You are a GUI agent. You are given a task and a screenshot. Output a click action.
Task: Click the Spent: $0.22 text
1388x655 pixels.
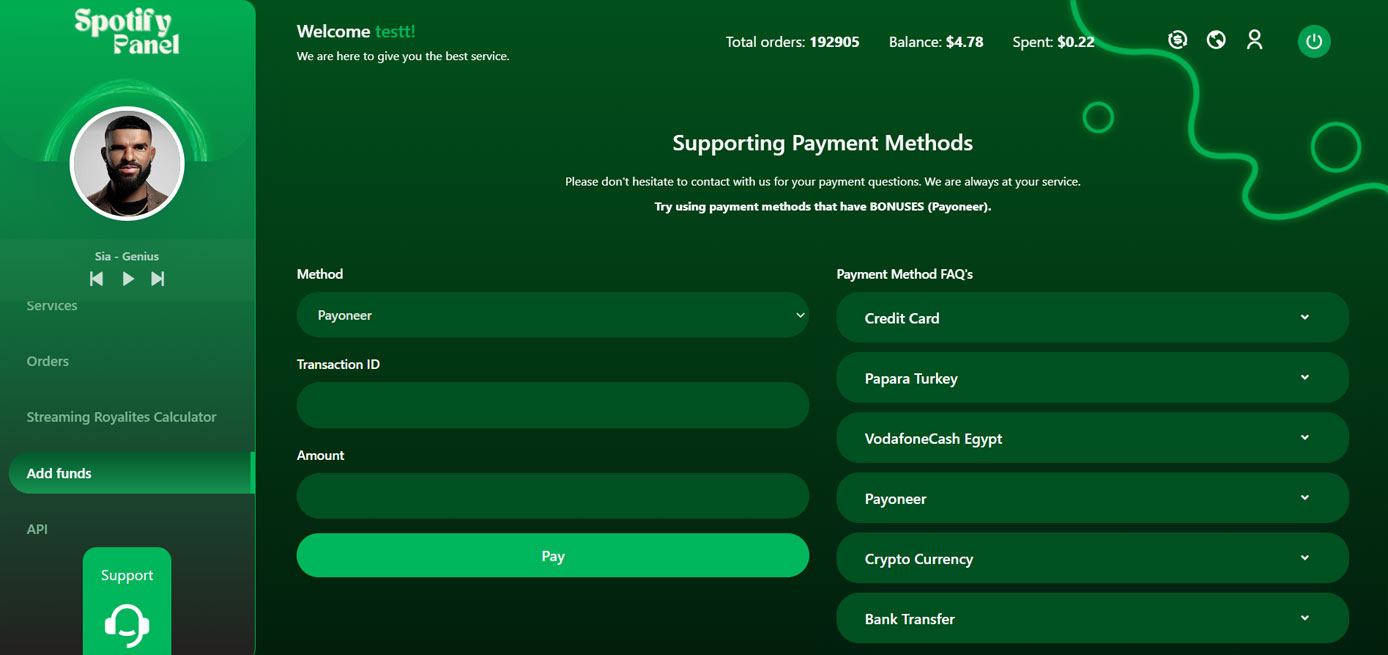1053,42
